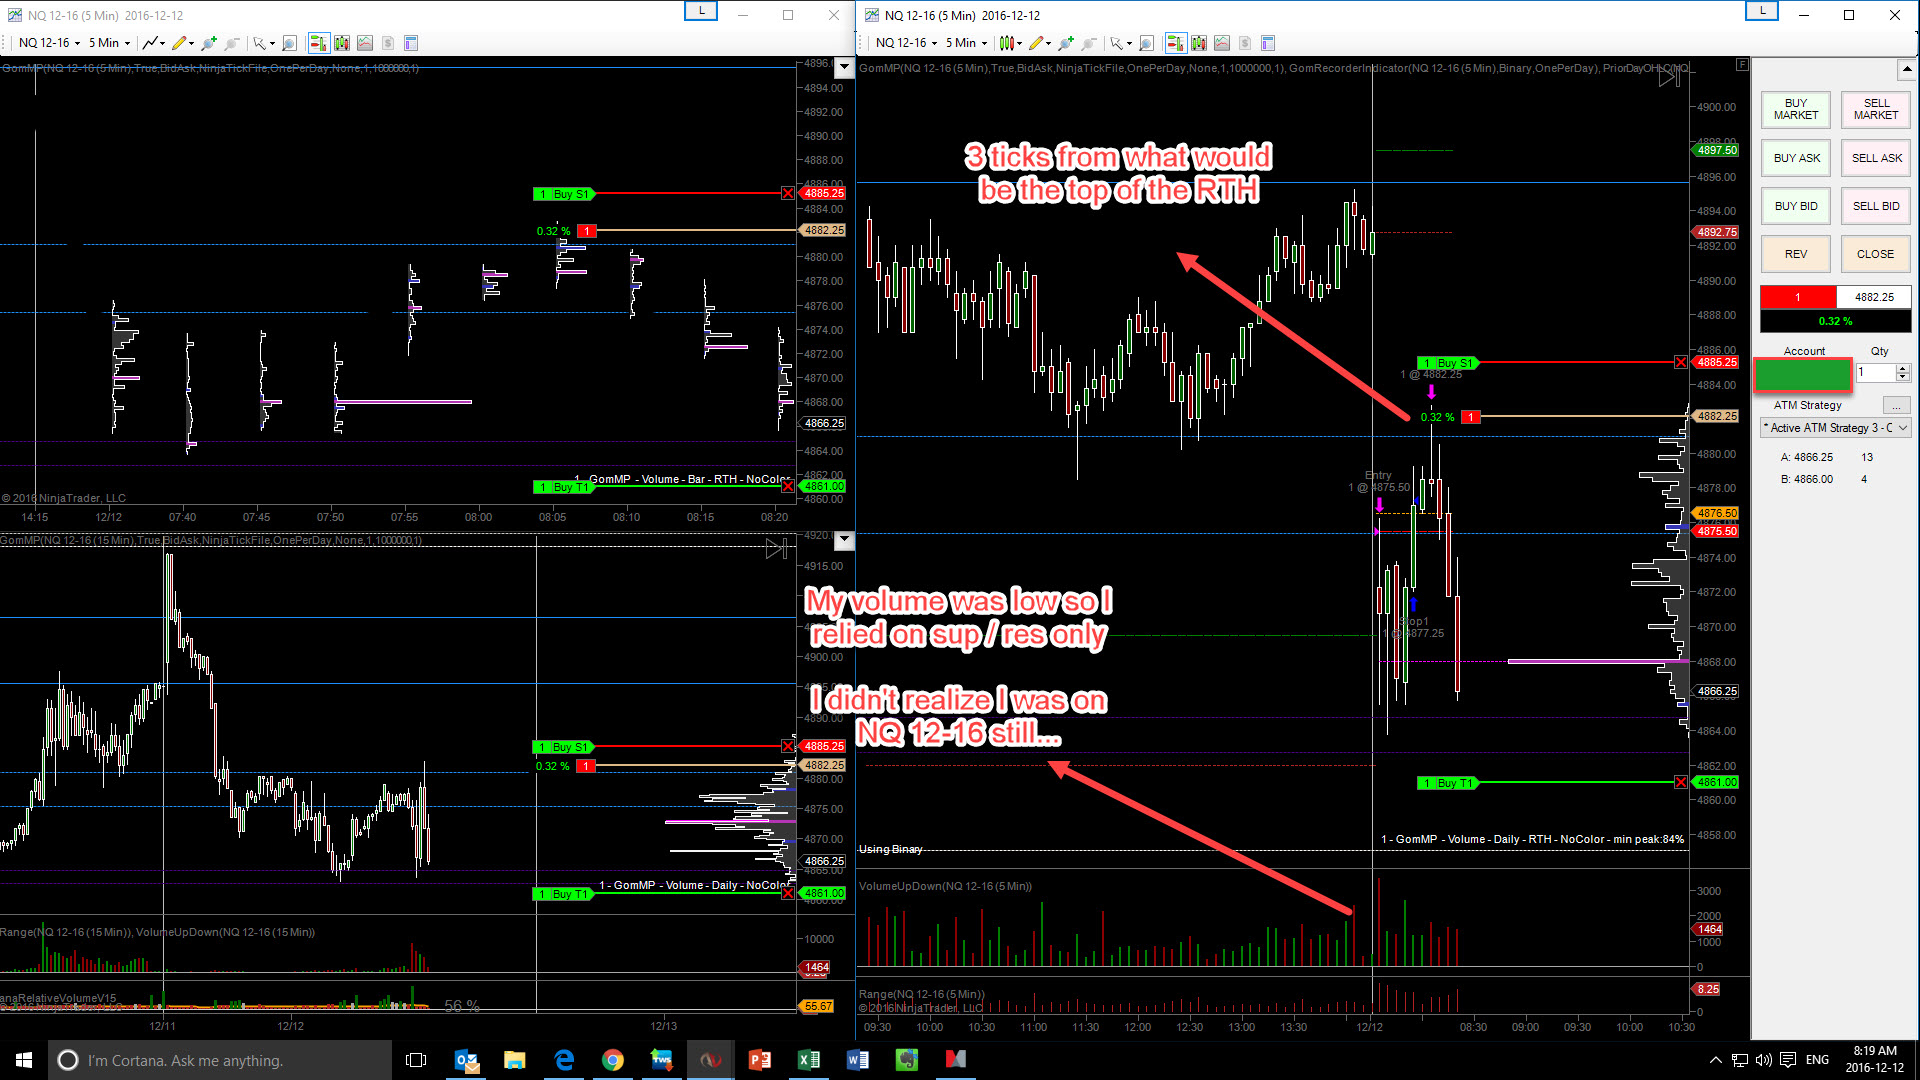Image resolution: width=1920 pixels, height=1080 pixels.
Task: Open the zoom frame tool in right chart
Action: 1146,43
